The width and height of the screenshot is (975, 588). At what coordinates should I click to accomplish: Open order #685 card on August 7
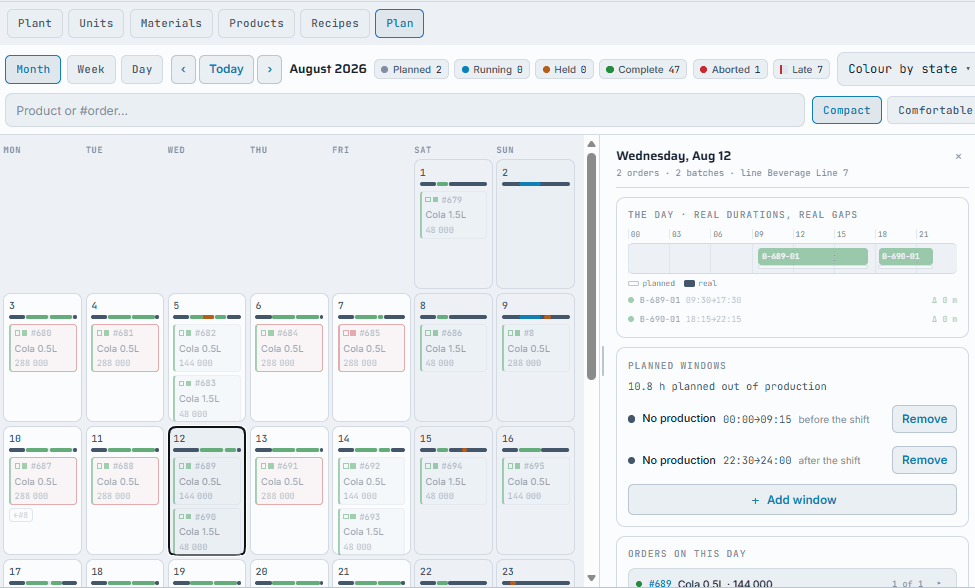(x=371, y=348)
